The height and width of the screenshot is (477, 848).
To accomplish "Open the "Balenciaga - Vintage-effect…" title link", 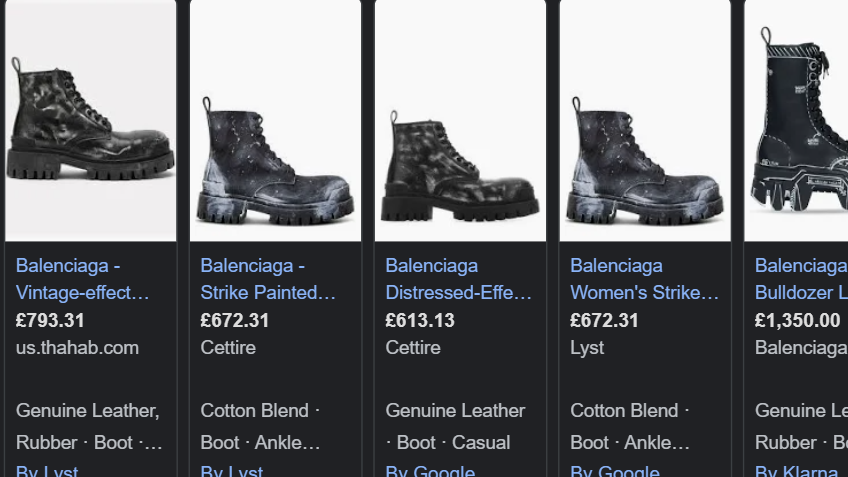I will coord(83,279).
